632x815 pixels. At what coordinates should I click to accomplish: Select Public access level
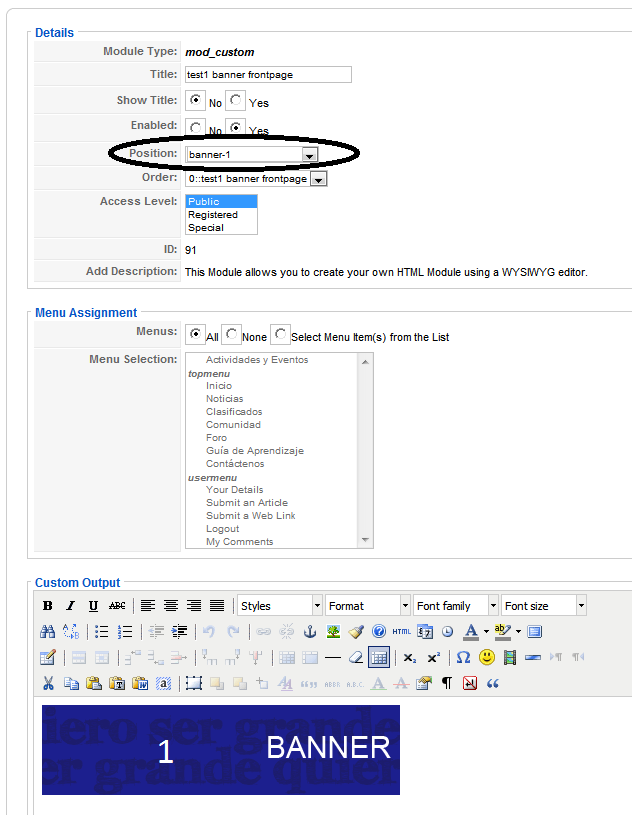click(221, 202)
